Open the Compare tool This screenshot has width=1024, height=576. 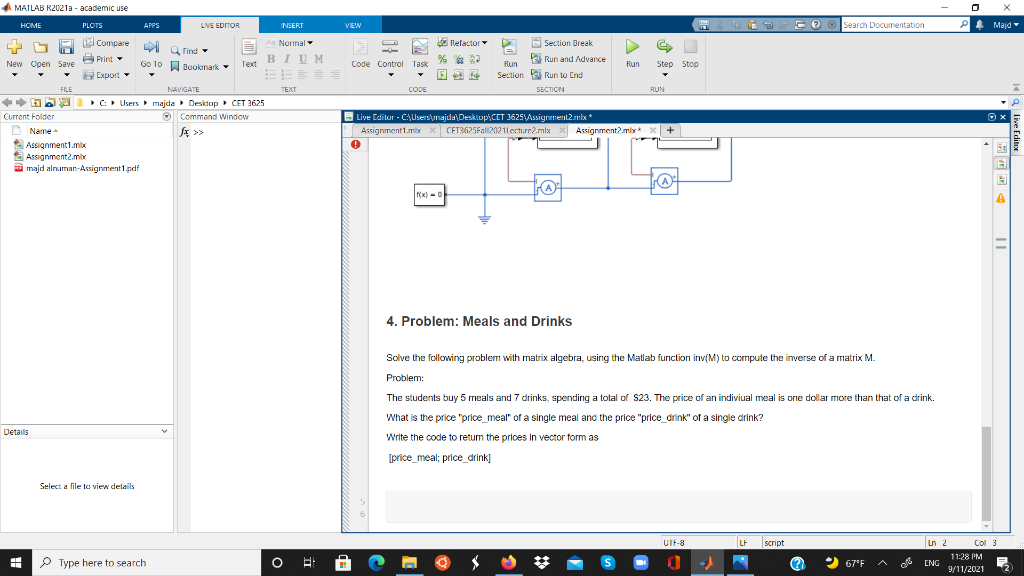(107, 41)
